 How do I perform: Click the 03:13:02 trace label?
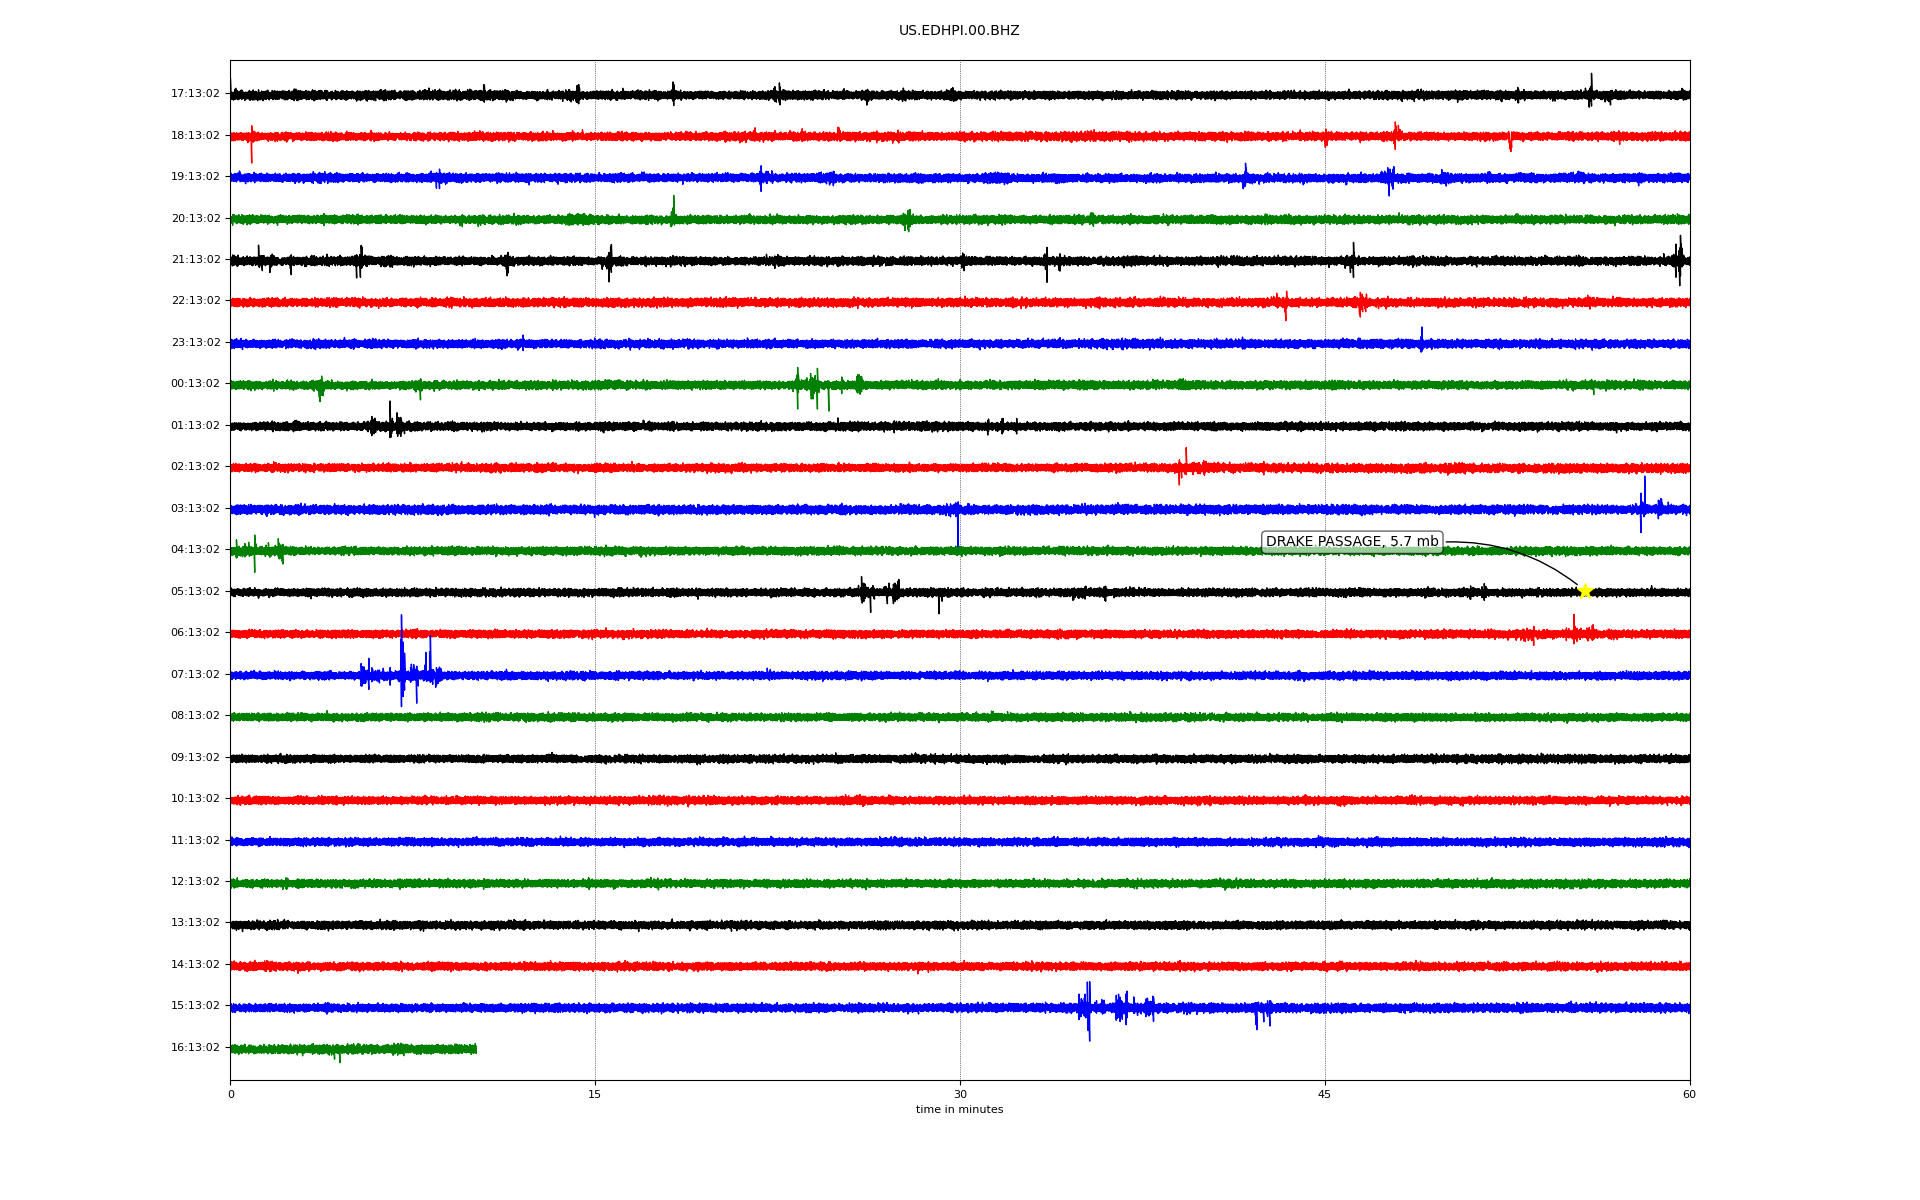coord(195,509)
